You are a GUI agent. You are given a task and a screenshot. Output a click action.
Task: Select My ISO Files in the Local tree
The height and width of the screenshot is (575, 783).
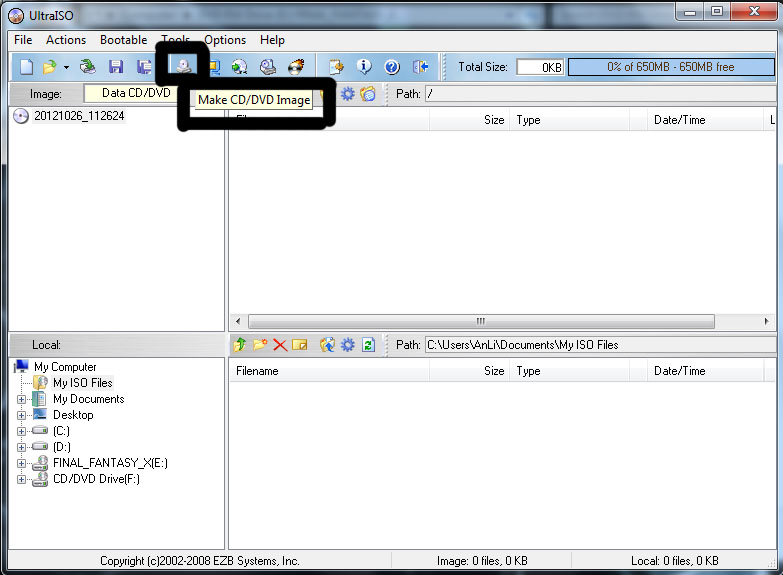point(83,383)
